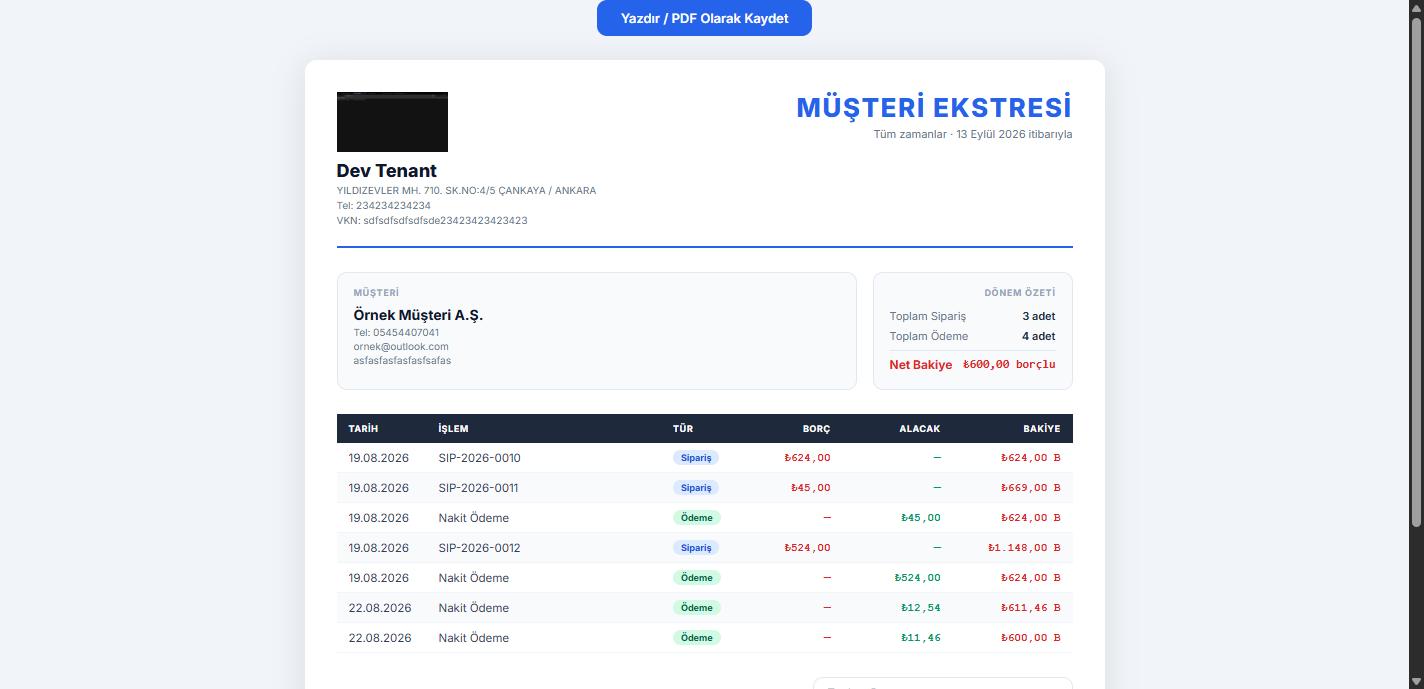Click the Tel: 234234234234 line

click(384, 205)
